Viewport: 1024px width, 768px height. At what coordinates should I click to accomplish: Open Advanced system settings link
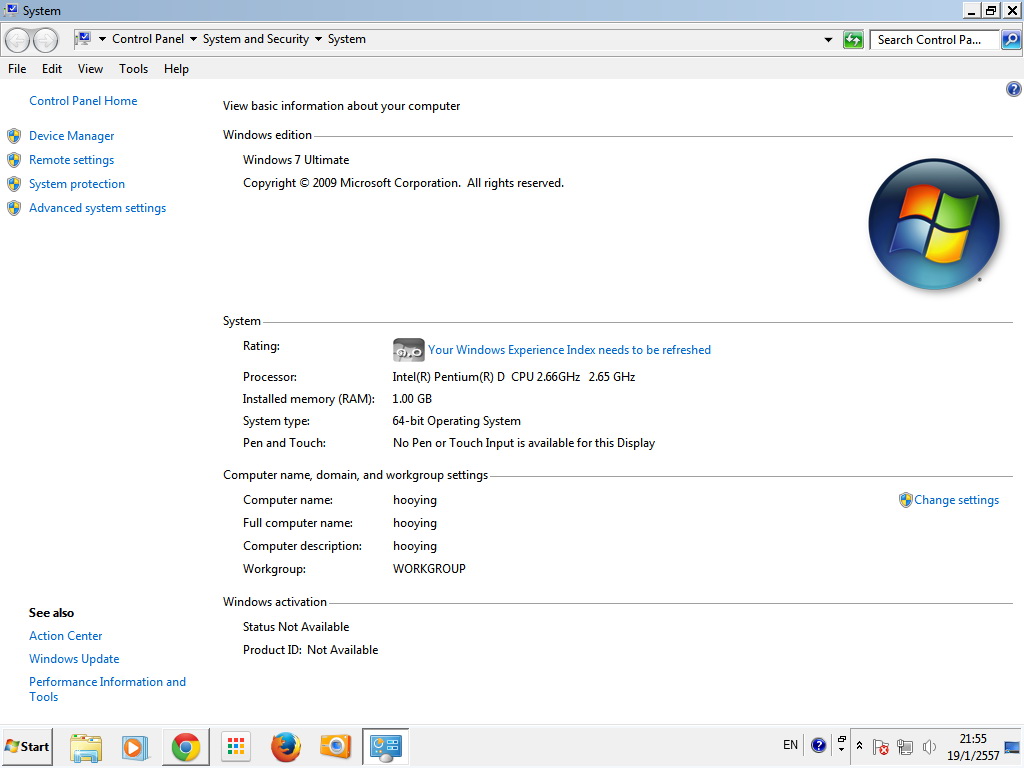(97, 208)
